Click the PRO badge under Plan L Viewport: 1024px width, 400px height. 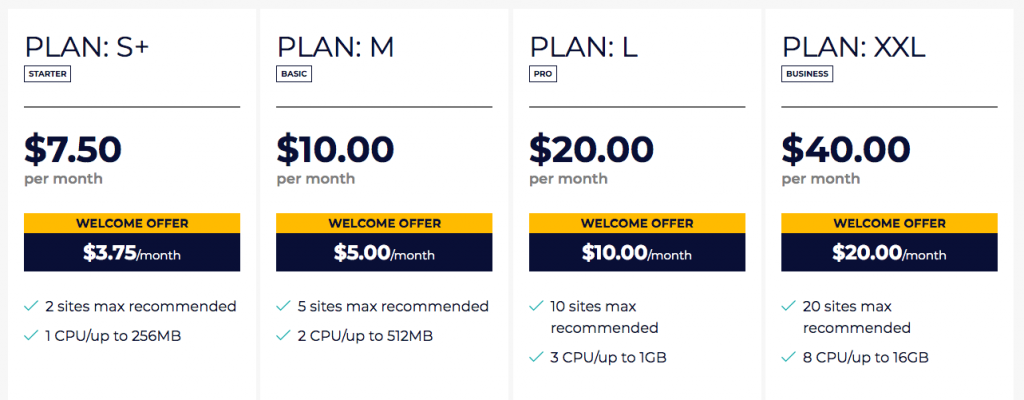coord(543,74)
